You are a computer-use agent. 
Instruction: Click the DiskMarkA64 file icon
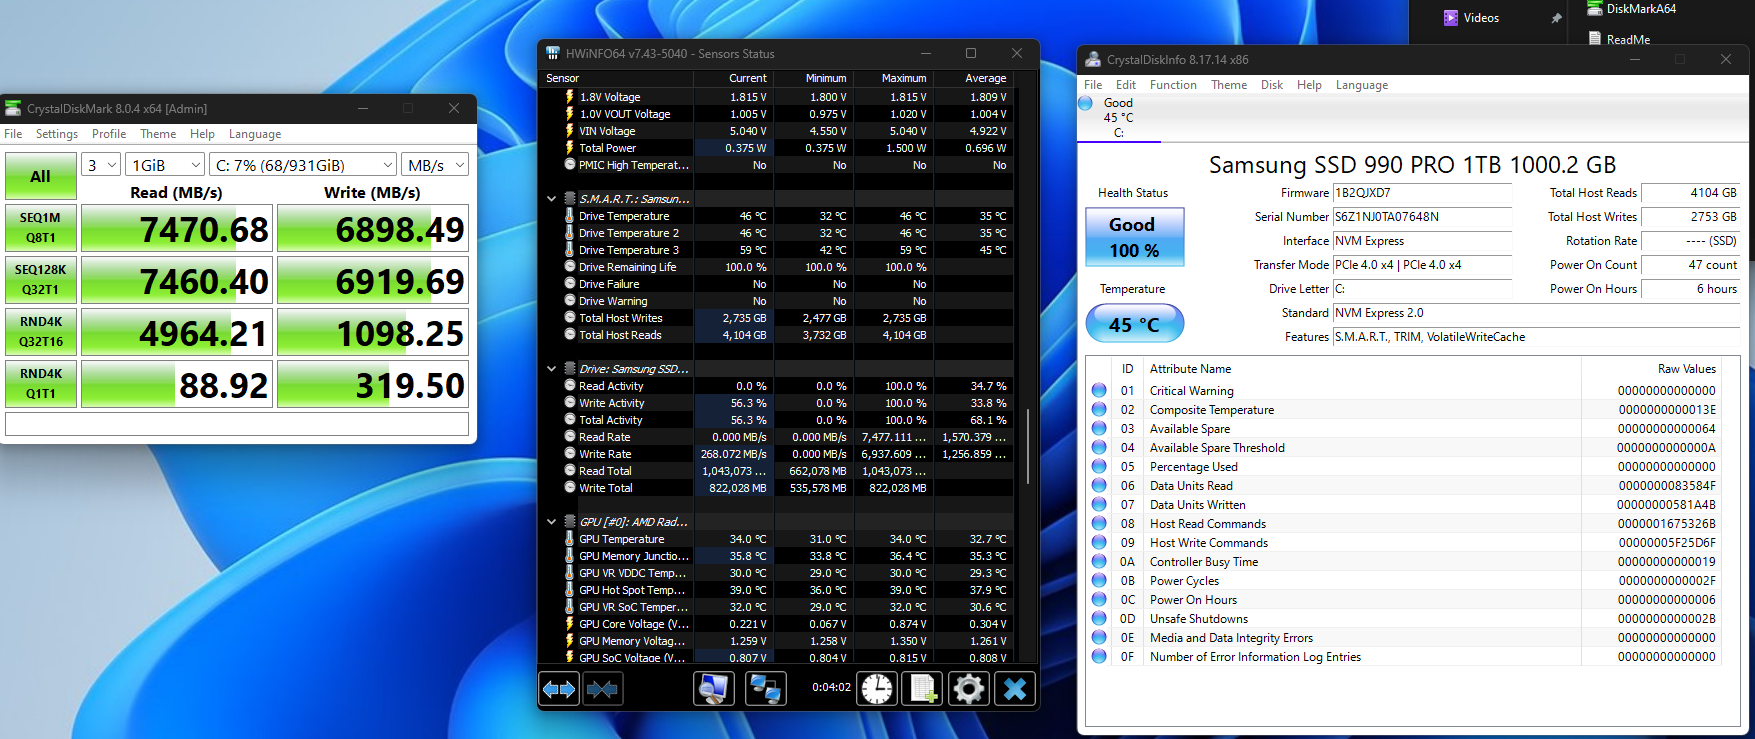[1595, 8]
